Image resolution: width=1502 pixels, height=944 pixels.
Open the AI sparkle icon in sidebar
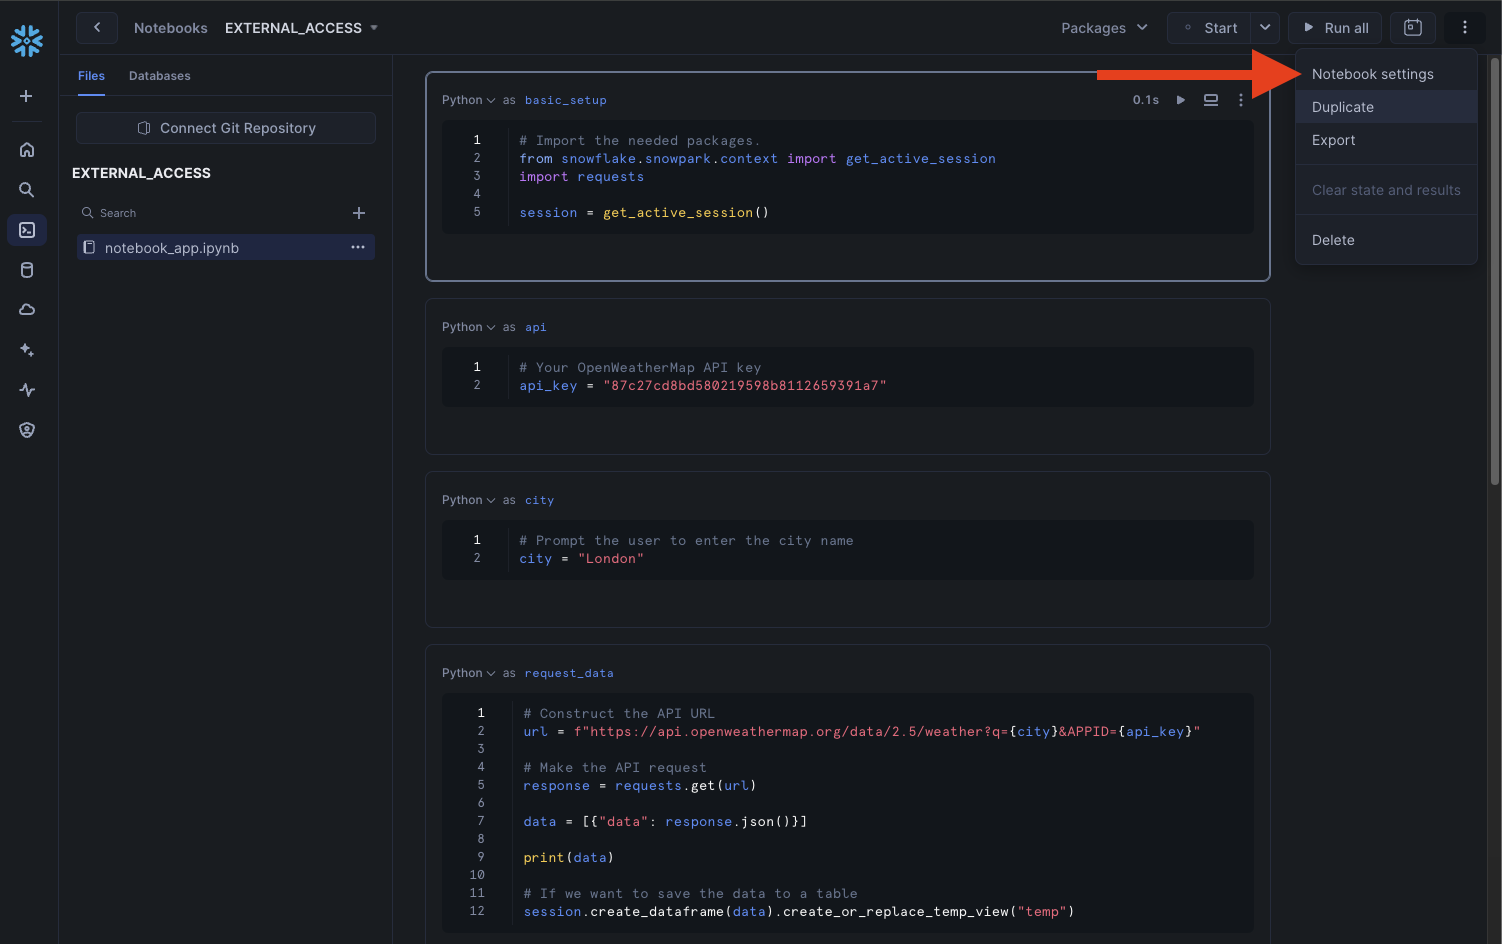(x=27, y=350)
